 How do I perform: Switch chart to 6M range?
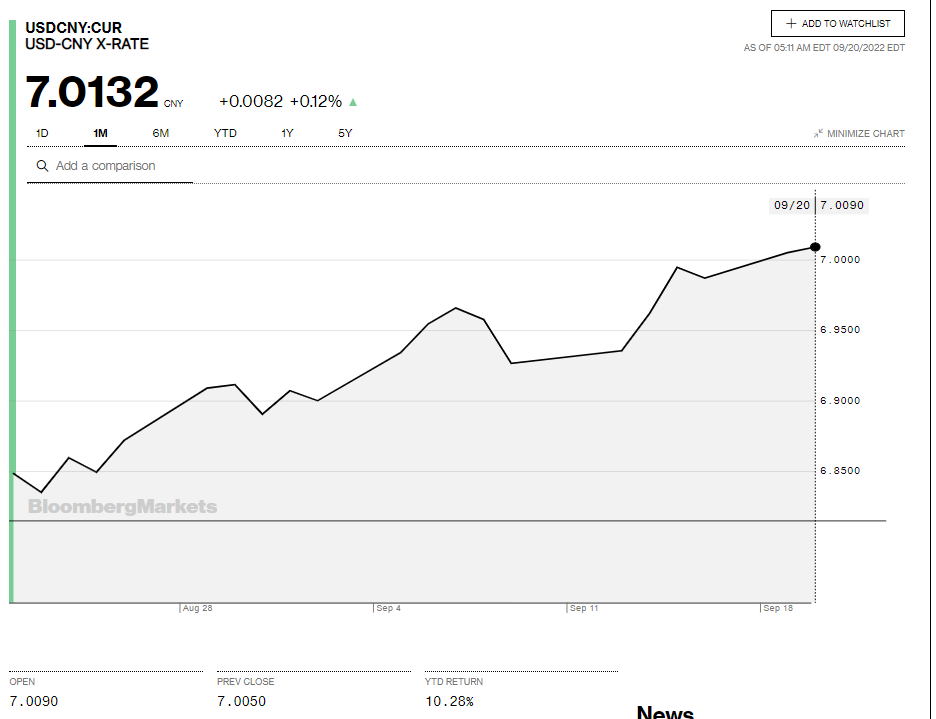(161, 133)
